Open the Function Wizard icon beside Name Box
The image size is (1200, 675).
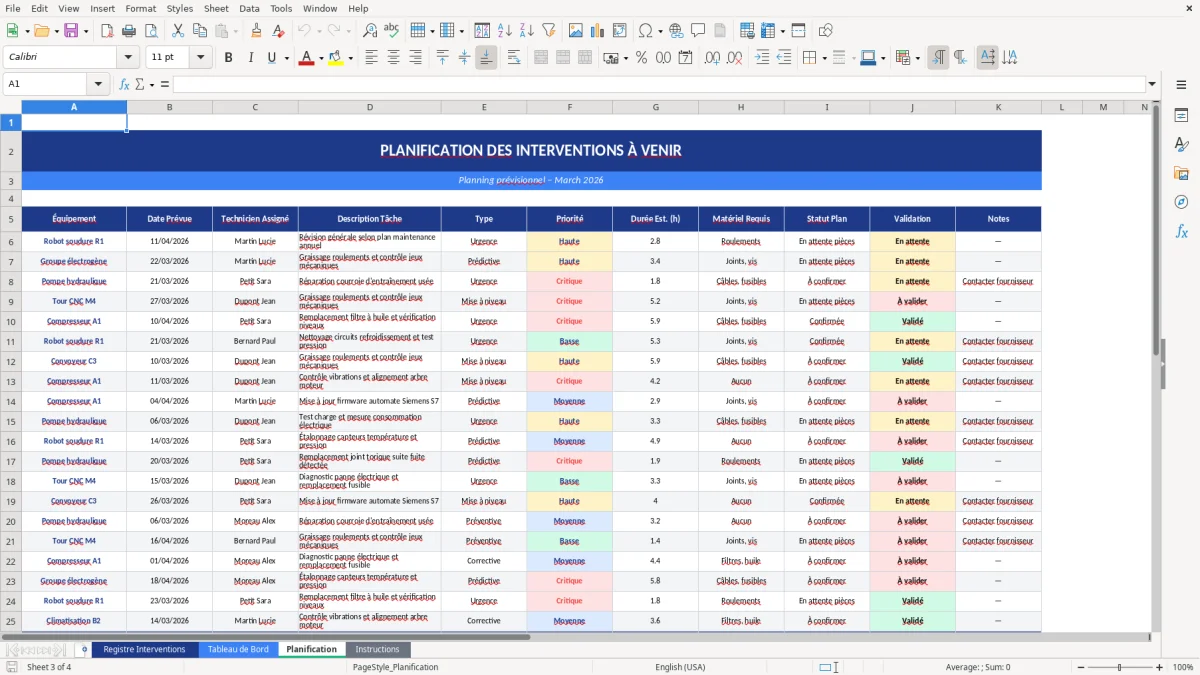pyautogui.click(x=124, y=84)
